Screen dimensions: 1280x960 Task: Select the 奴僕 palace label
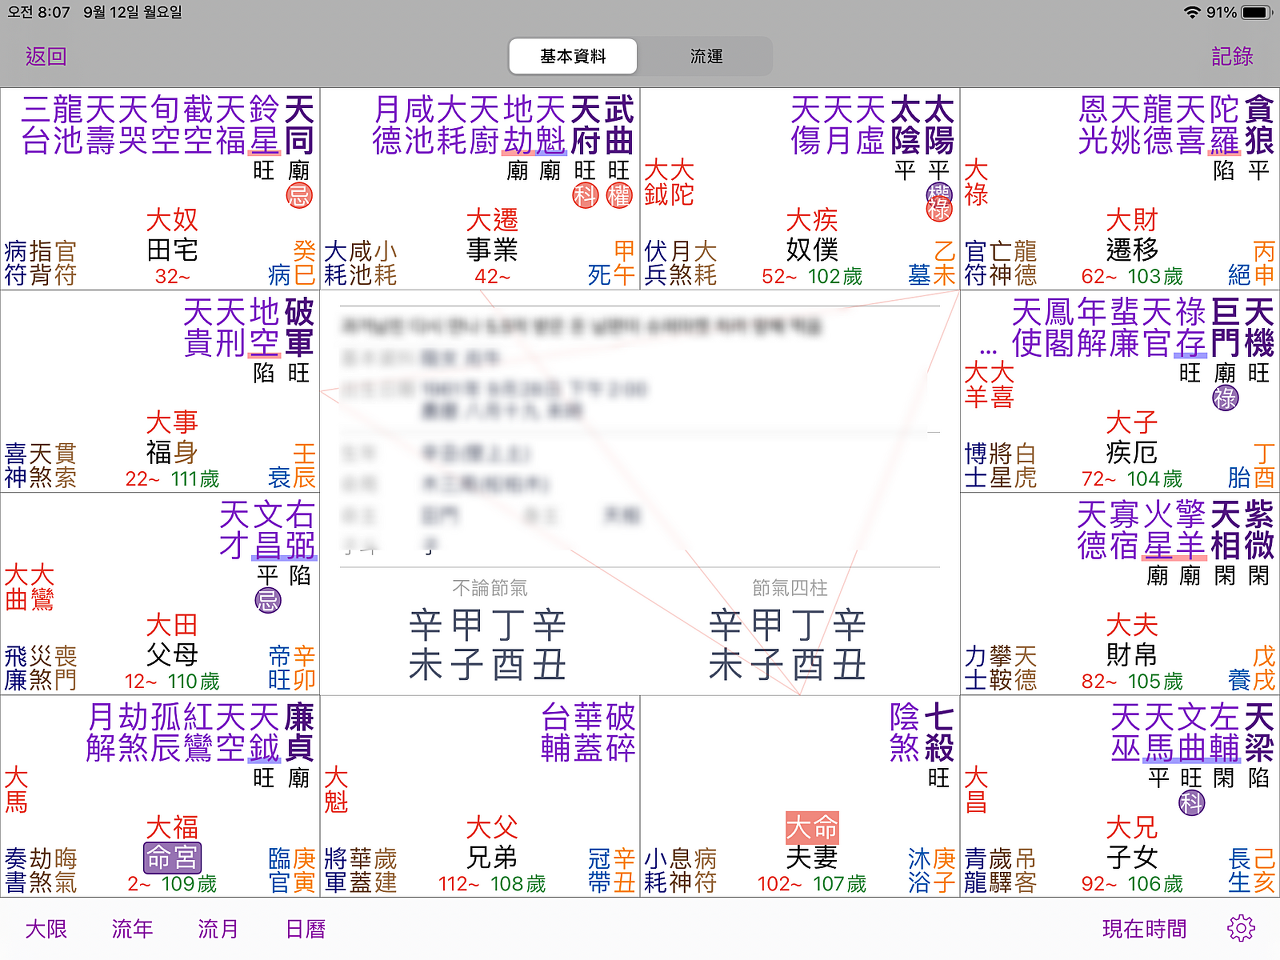coord(812,249)
